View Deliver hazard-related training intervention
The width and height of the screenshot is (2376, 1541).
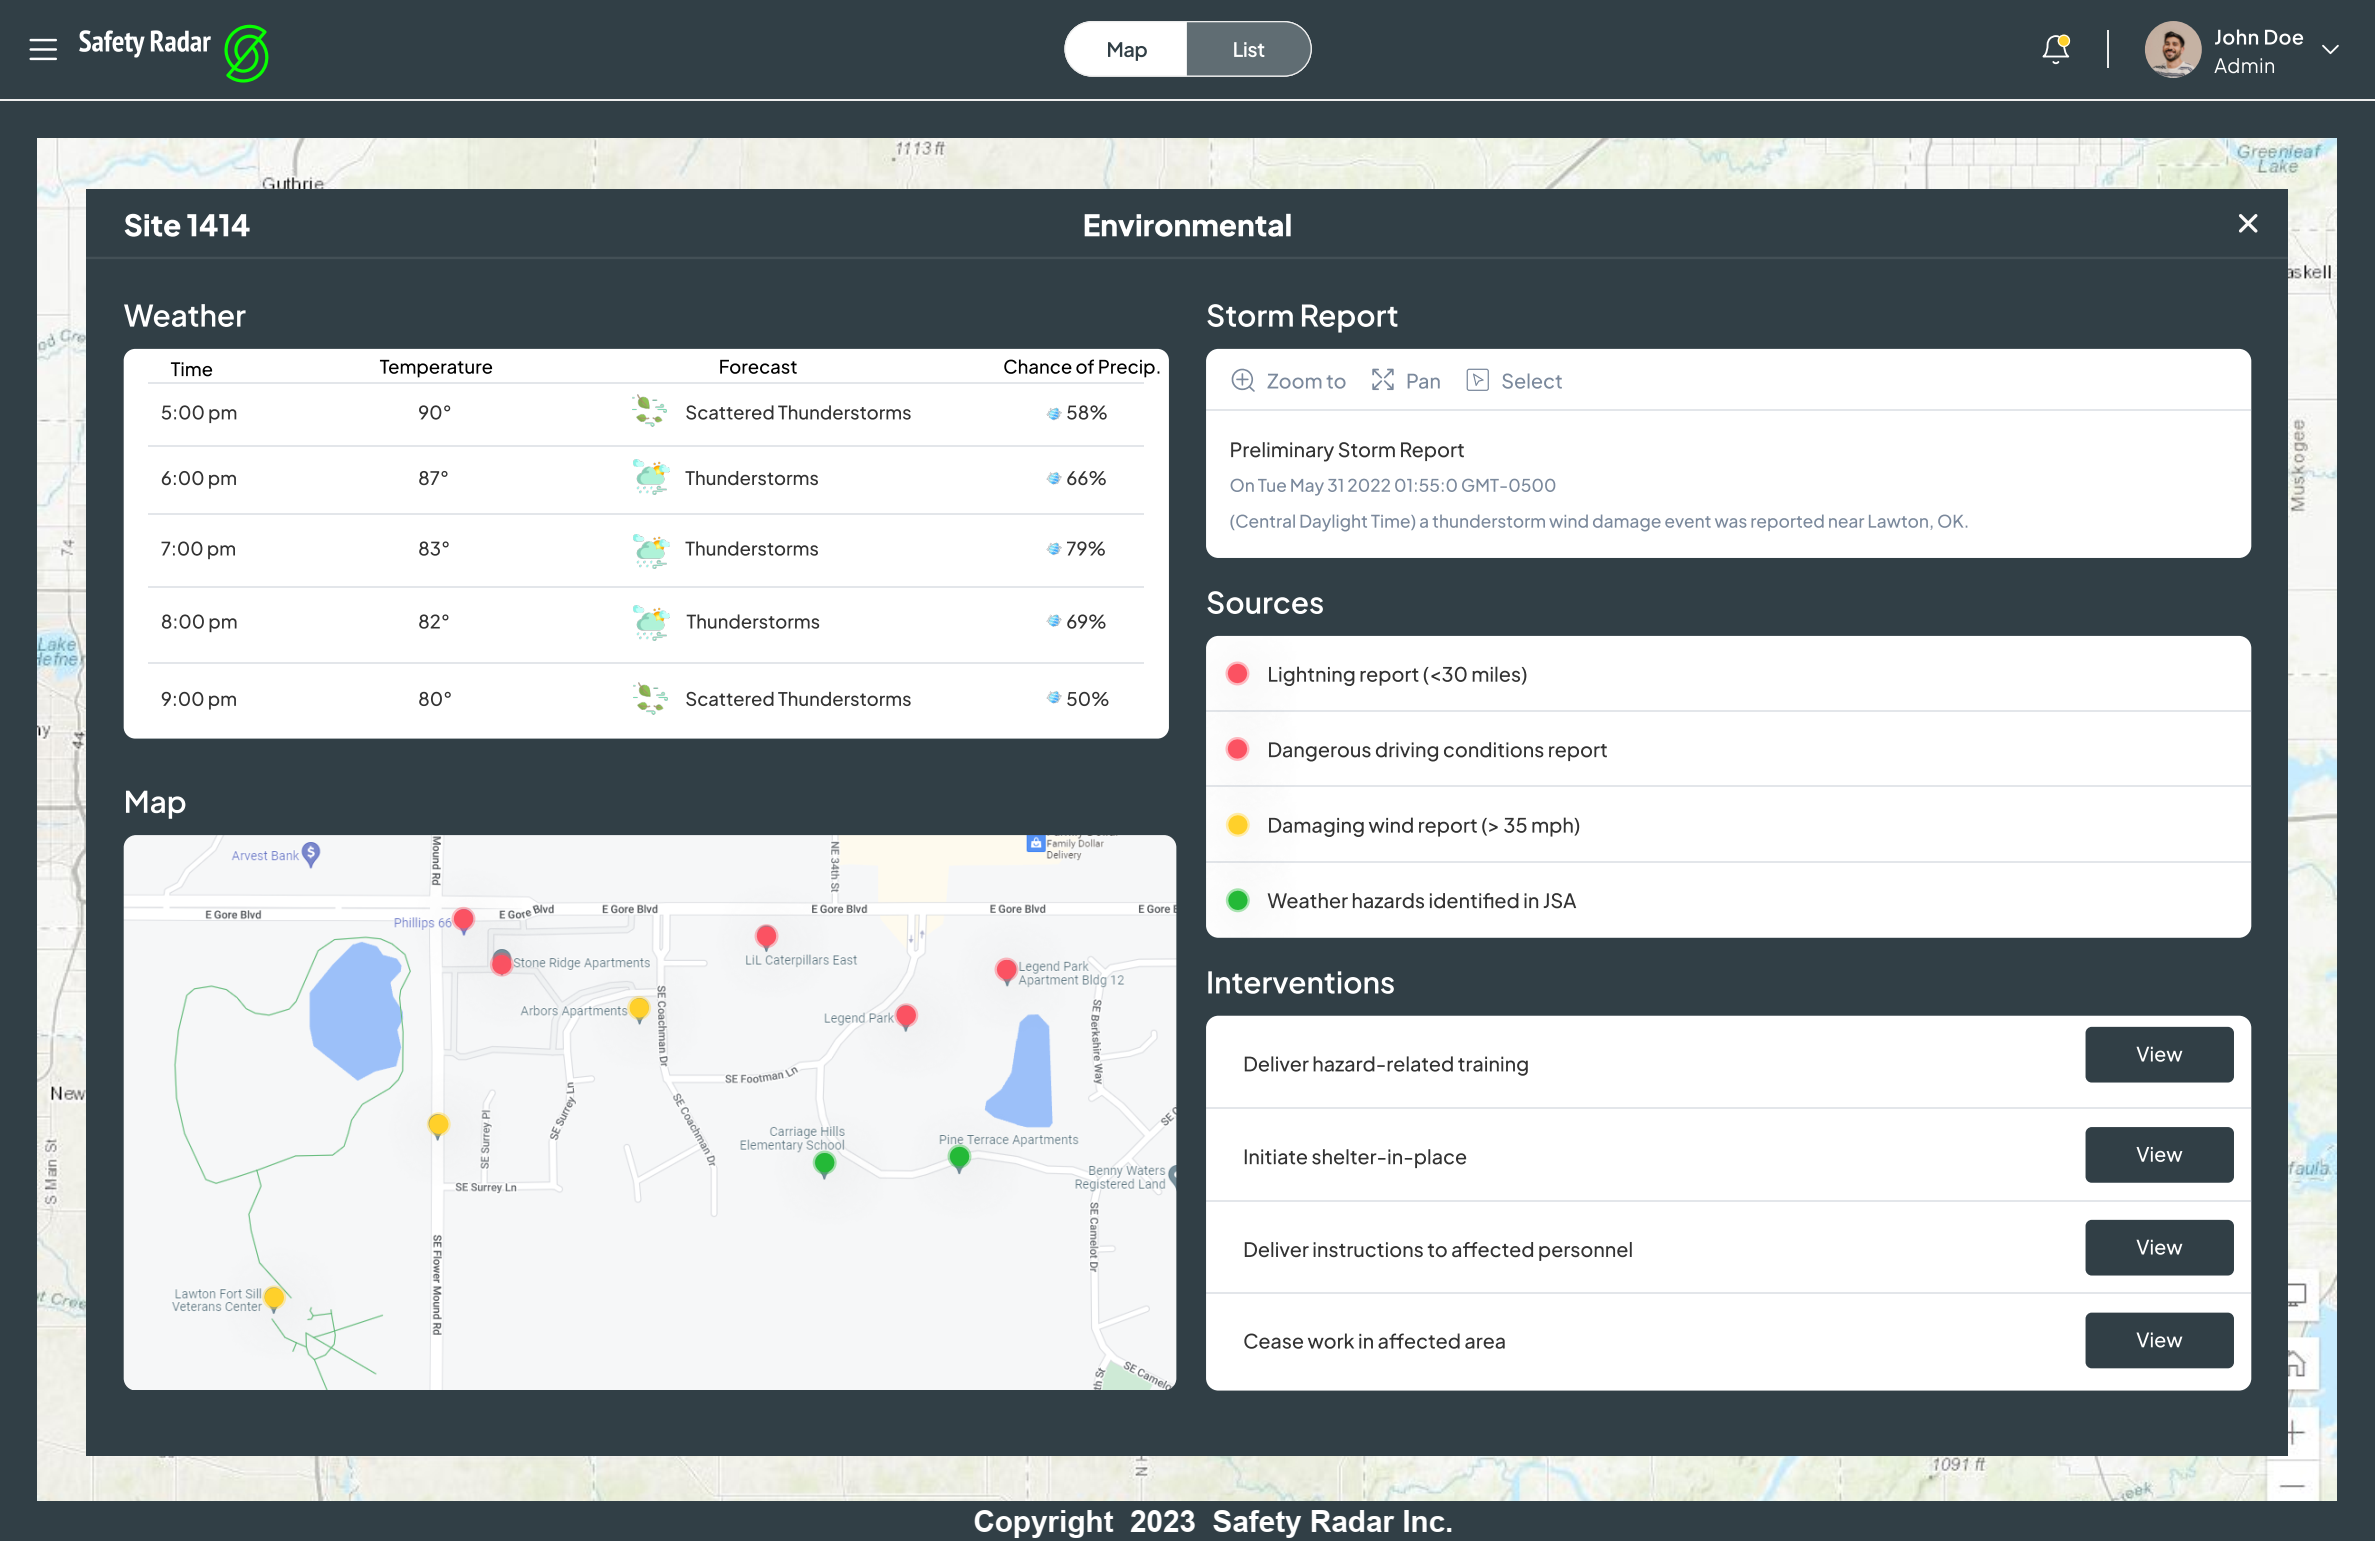coord(2158,1054)
